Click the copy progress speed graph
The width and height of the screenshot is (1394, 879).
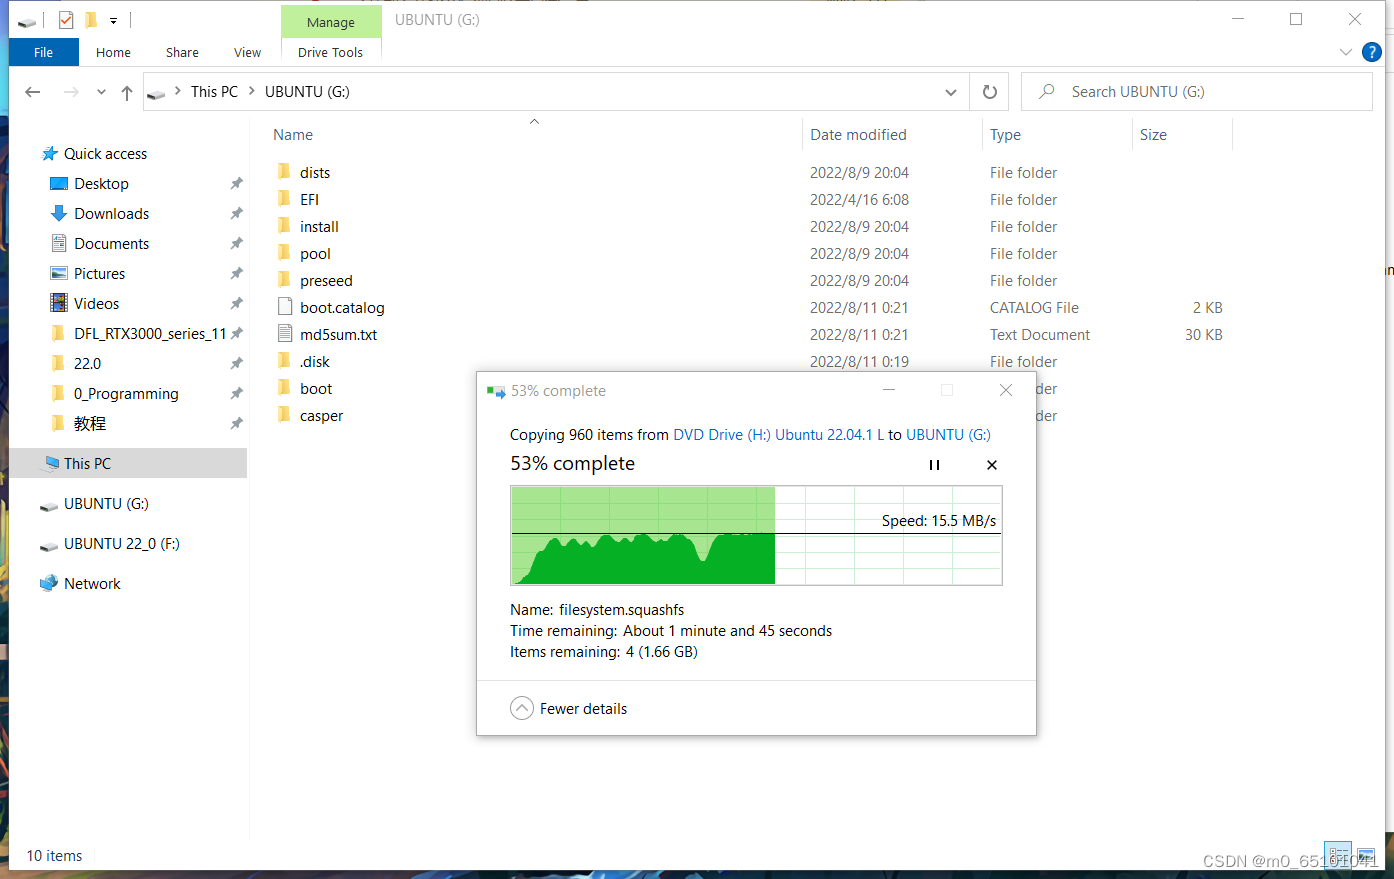756,536
